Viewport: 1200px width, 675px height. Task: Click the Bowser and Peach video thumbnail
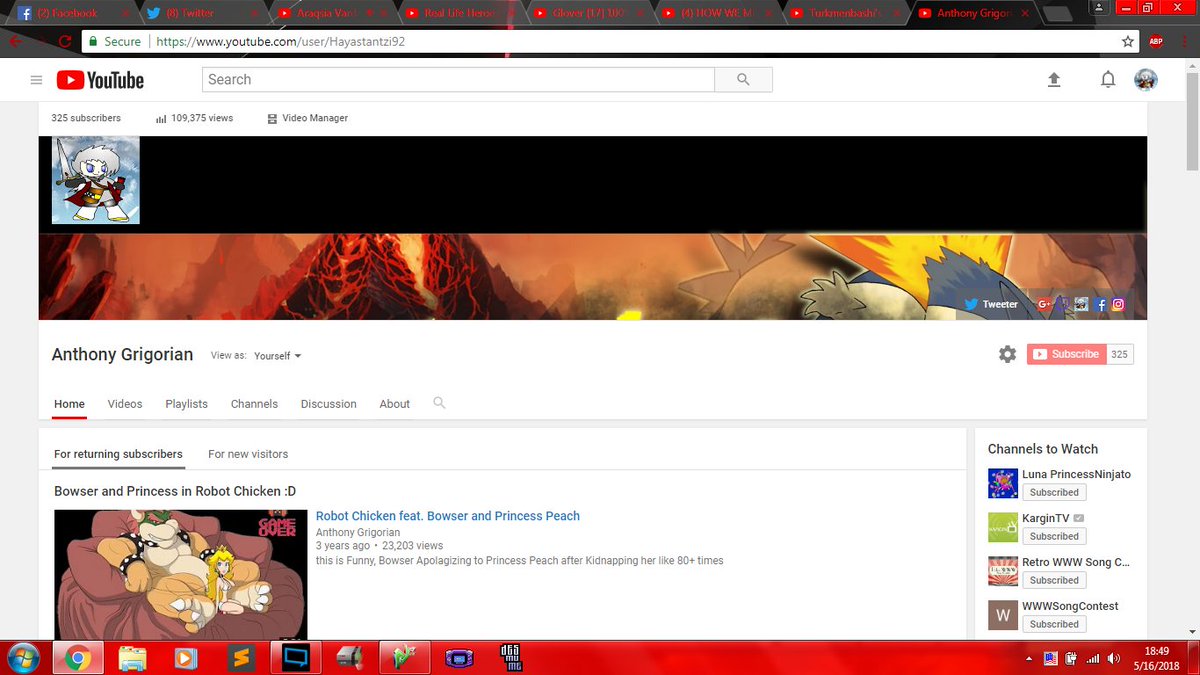(180, 575)
